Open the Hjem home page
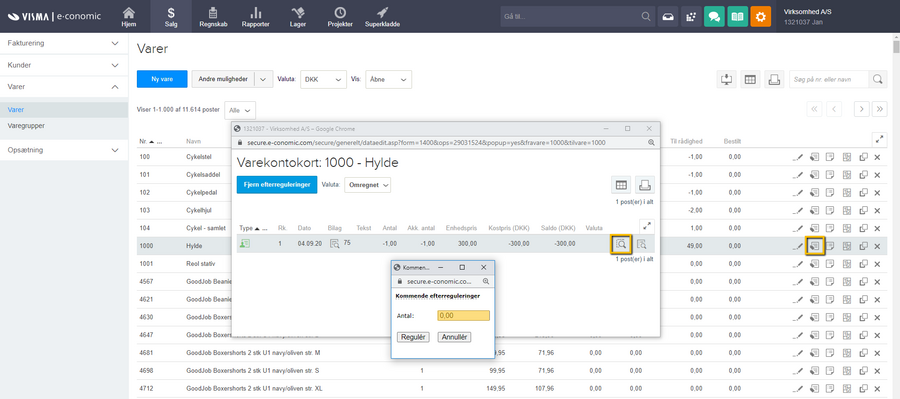 tap(129, 17)
